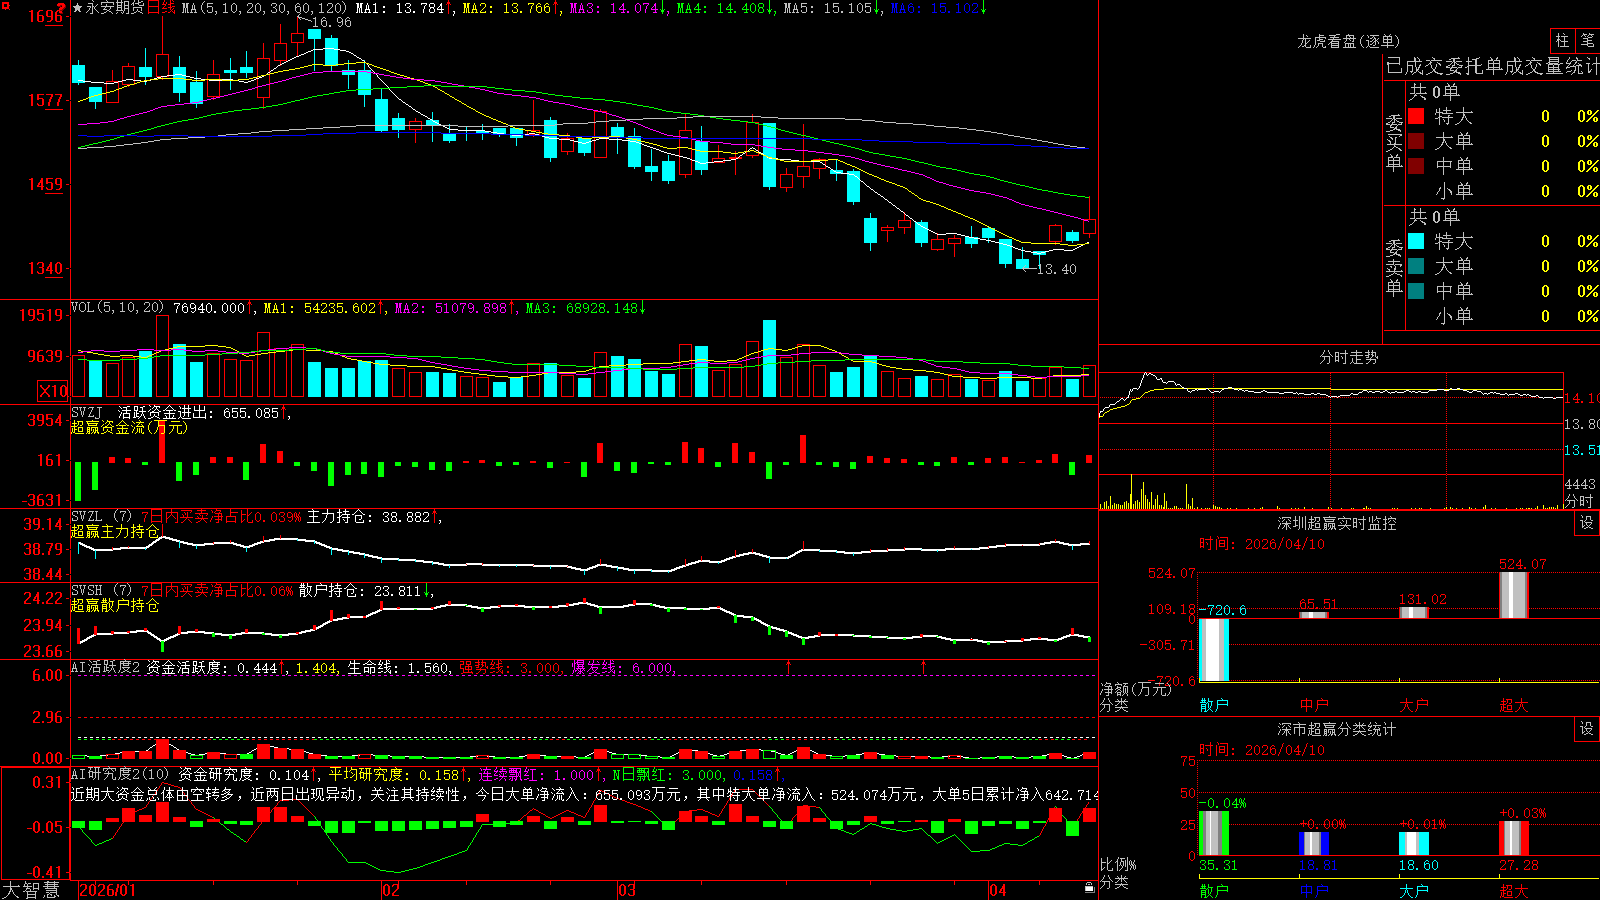Click the 16.96 high price annotation
The image size is (1600, 900).
332,22
